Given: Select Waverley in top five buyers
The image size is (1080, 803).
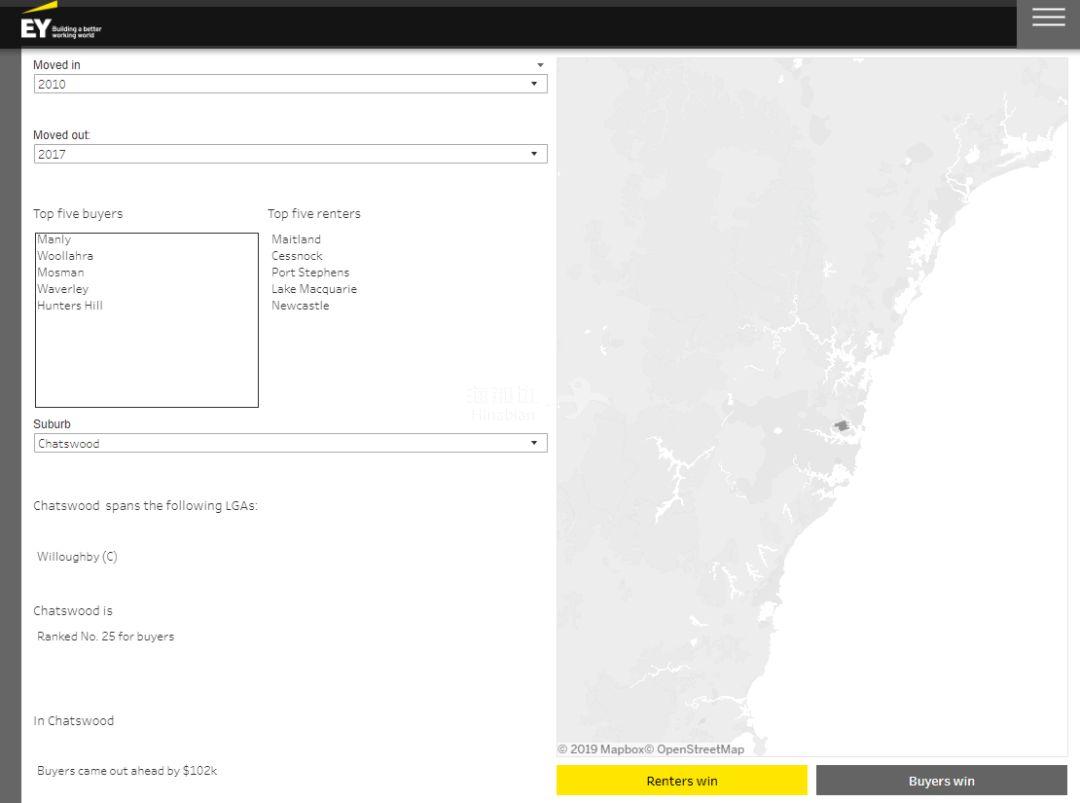Looking at the screenshot, I should 63,289.
